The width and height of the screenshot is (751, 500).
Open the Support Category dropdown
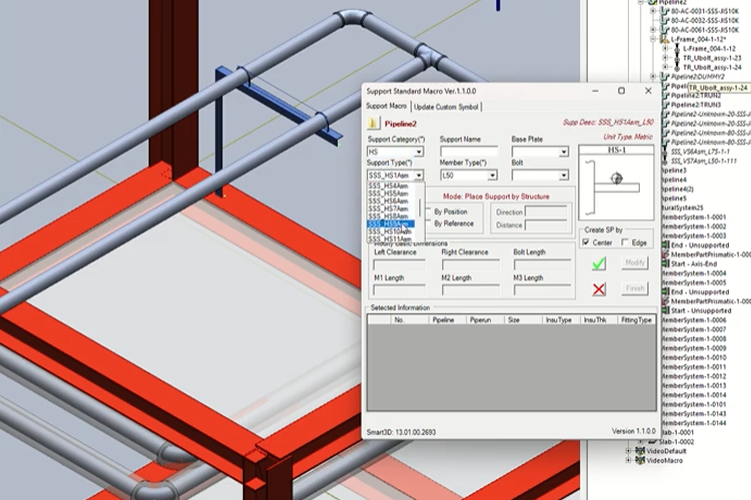click(418, 152)
